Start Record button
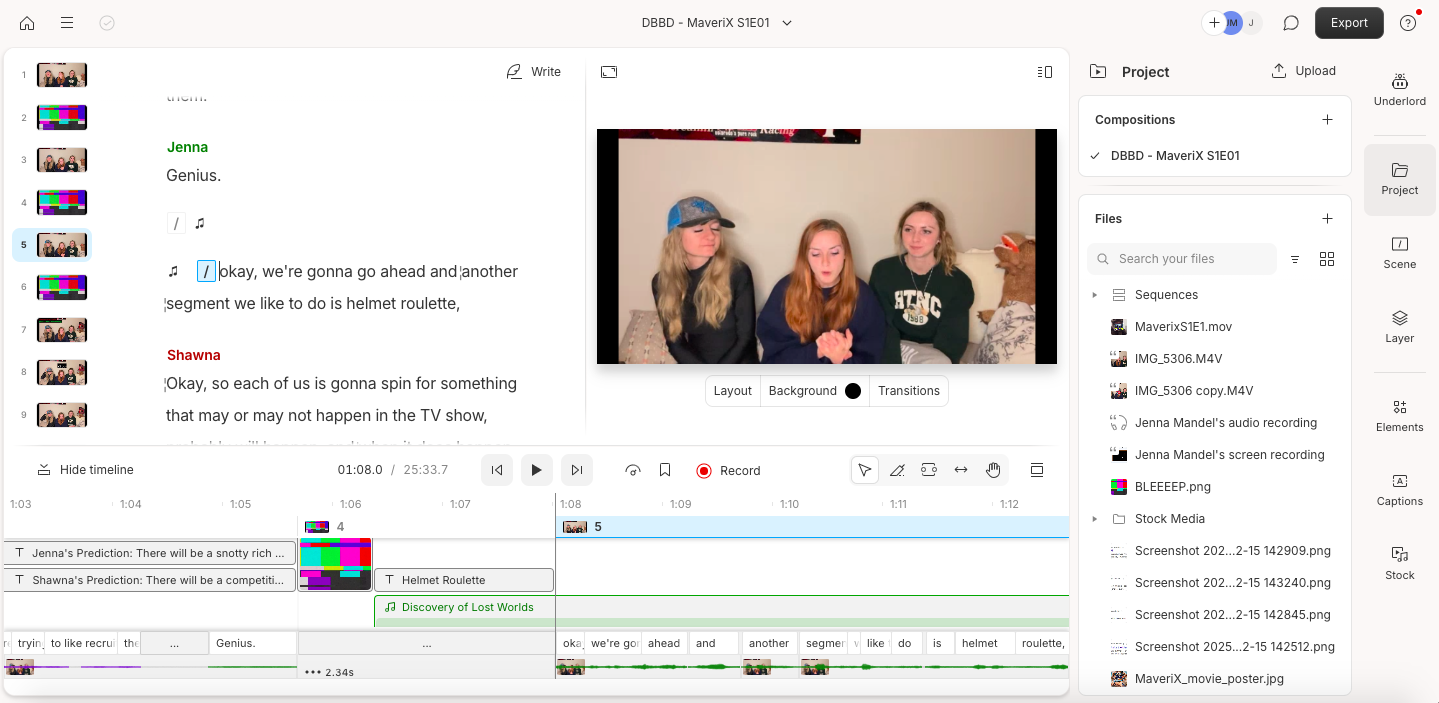Image resolution: width=1439 pixels, height=703 pixels. (729, 470)
